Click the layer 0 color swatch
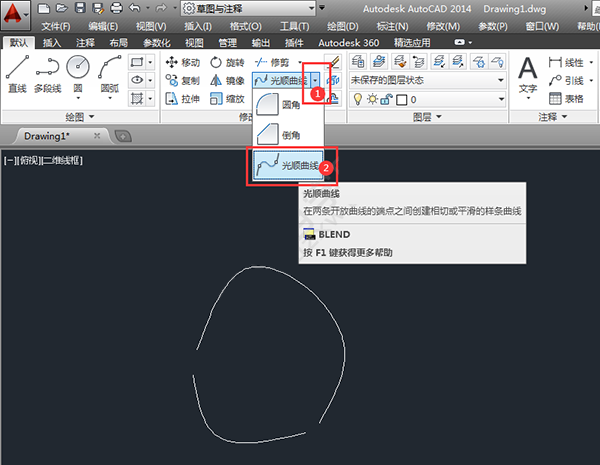 pyautogui.click(x=402, y=100)
